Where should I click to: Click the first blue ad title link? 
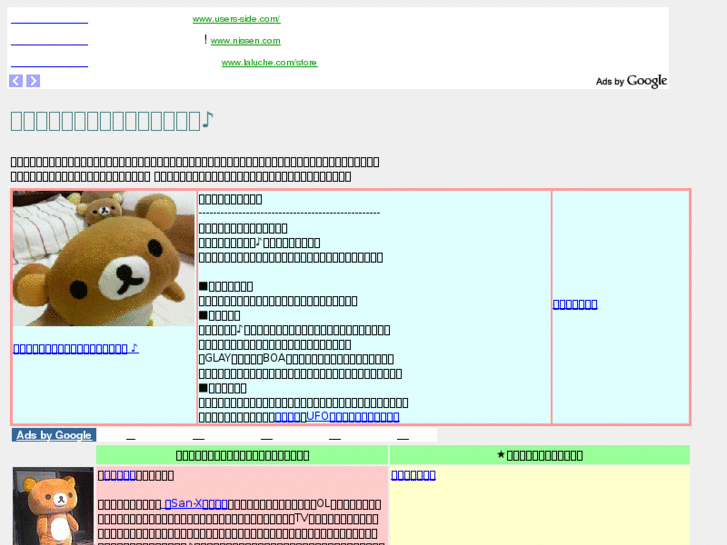coord(49,21)
